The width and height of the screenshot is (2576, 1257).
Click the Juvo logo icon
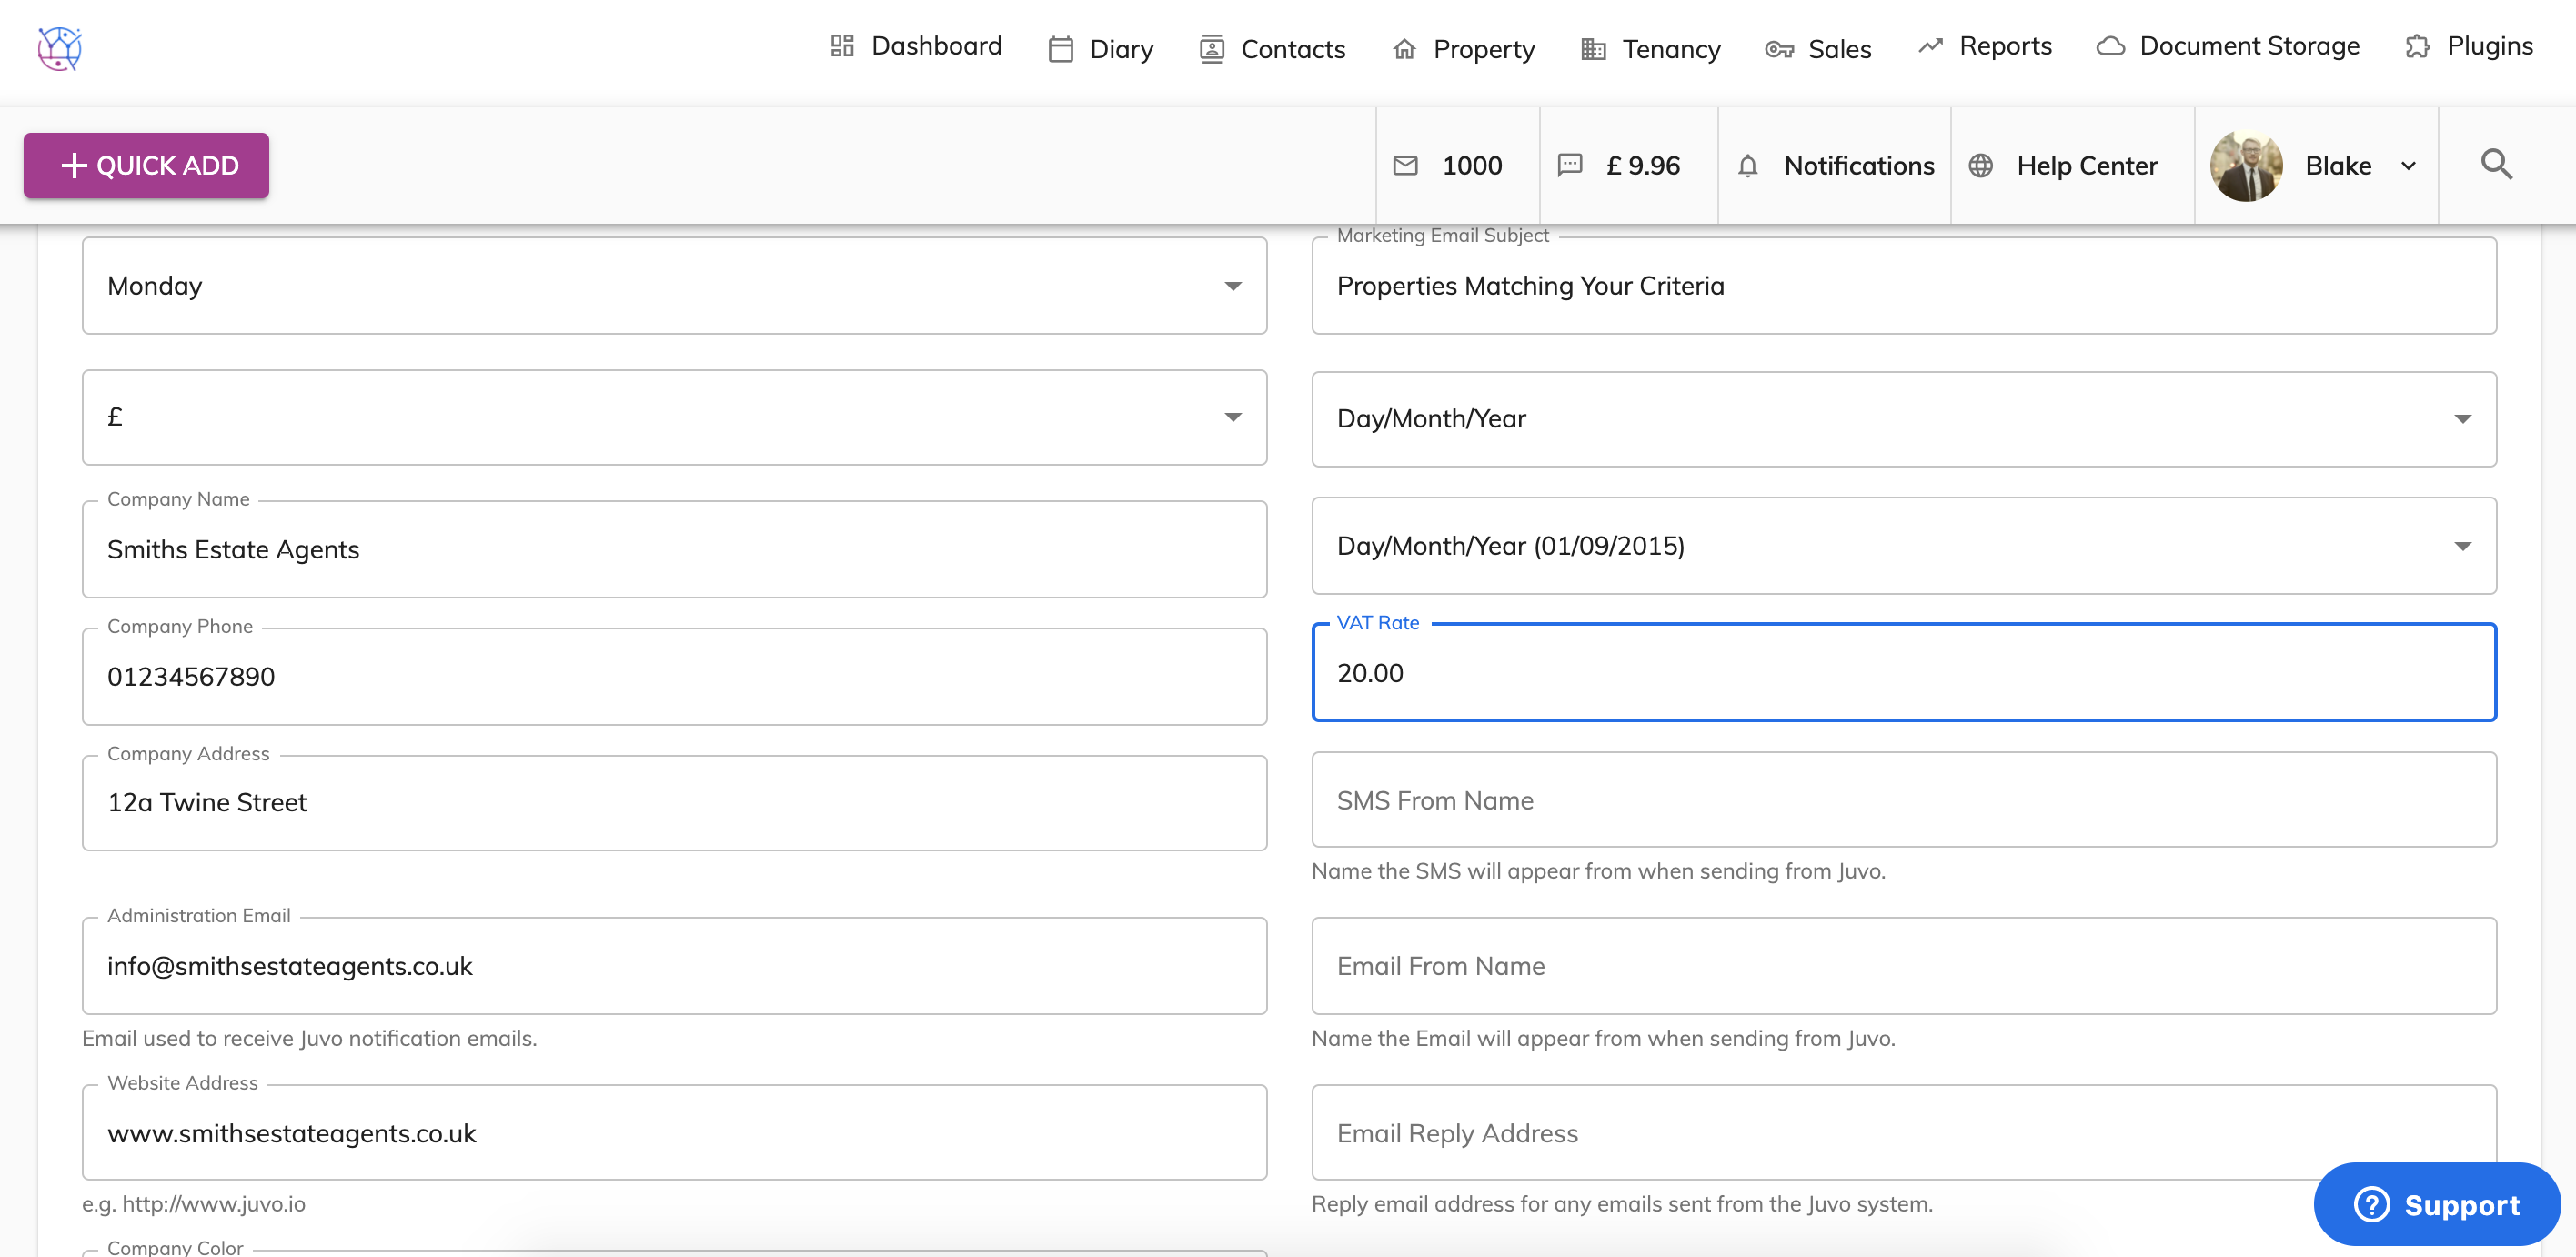(x=59, y=48)
